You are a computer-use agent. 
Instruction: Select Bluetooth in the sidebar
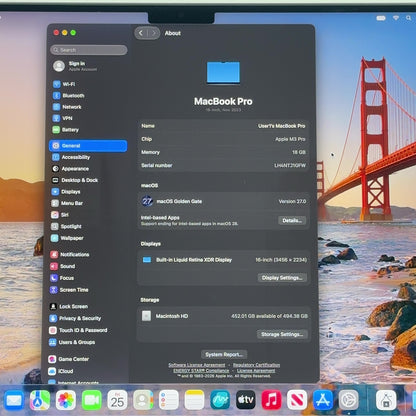[69, 96]
